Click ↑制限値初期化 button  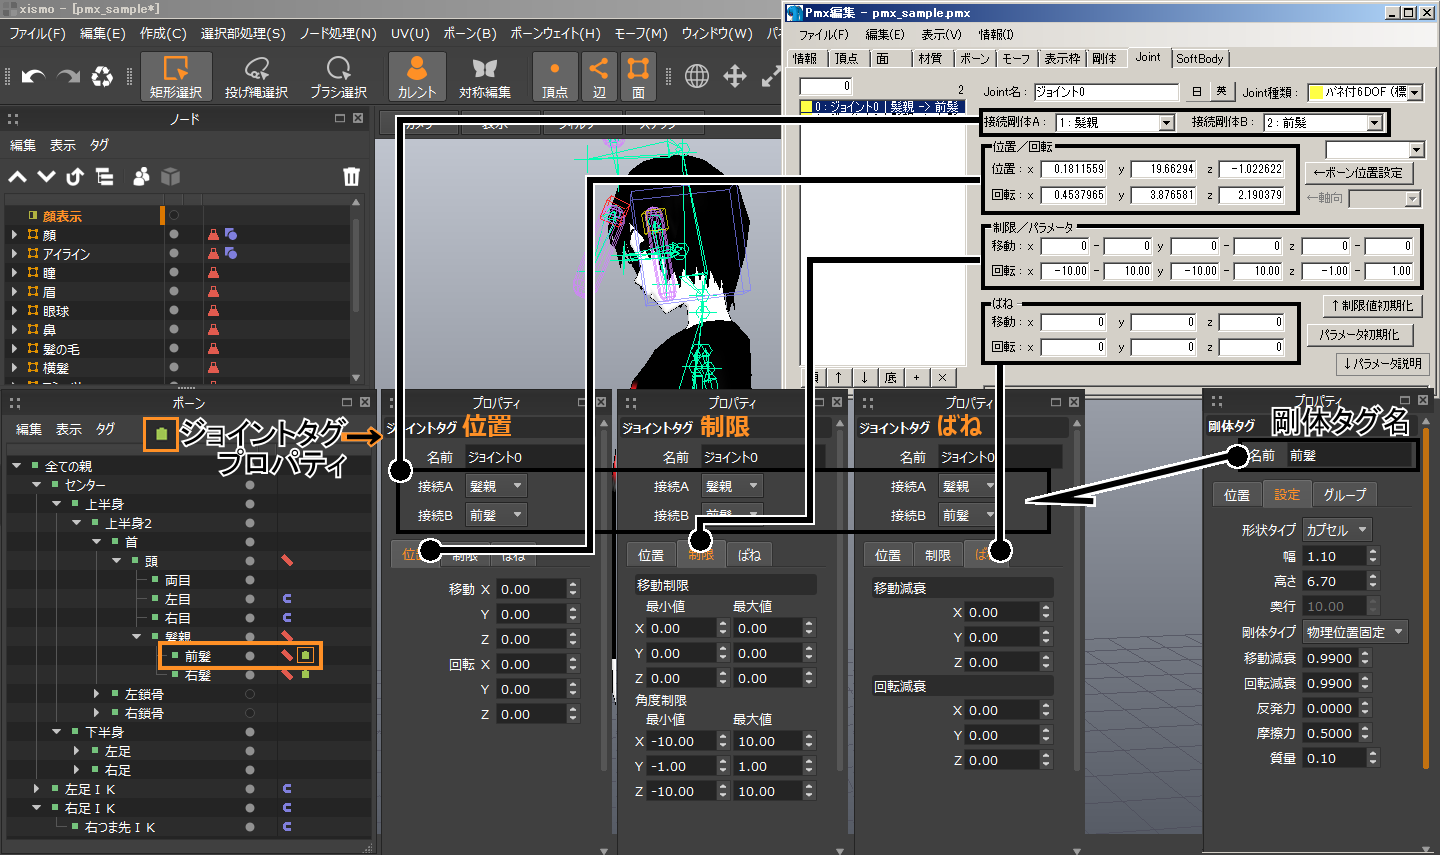click(1372, 305)
